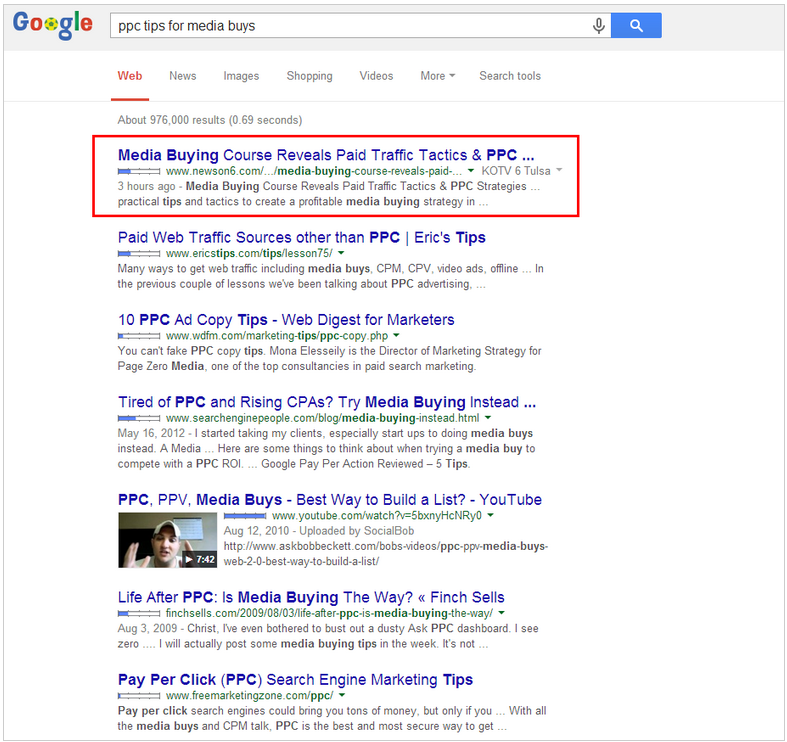Screen dimensions: 787x742
Task: Click the www.wdfm.com/marketing-tips URL text
Action: (277, 335)
